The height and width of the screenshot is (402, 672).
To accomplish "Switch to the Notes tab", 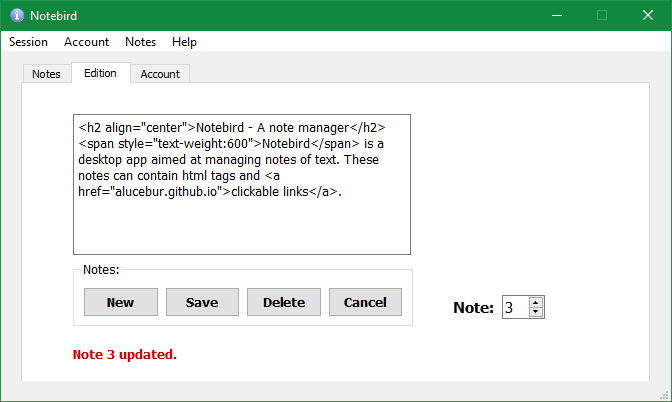I will [46, 74].
